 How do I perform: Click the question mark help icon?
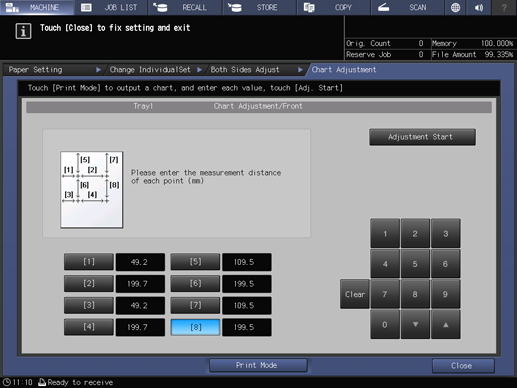[504, 7]
